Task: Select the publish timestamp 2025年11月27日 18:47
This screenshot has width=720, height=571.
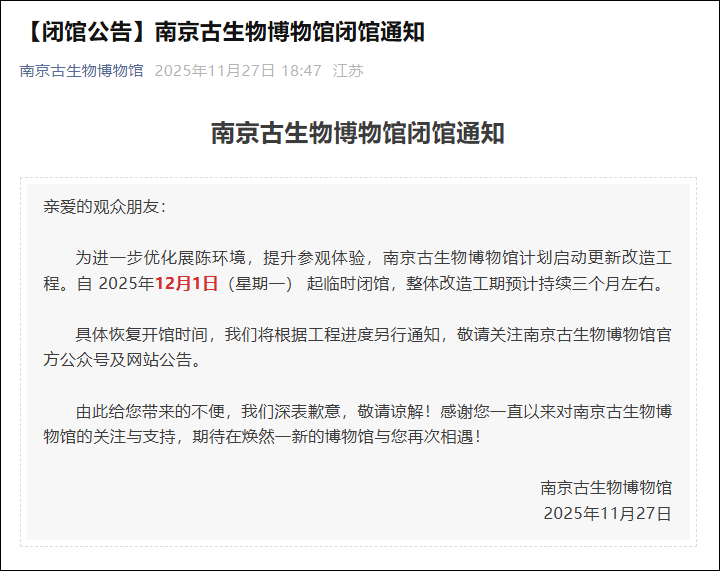Action: tap(238, 71)
